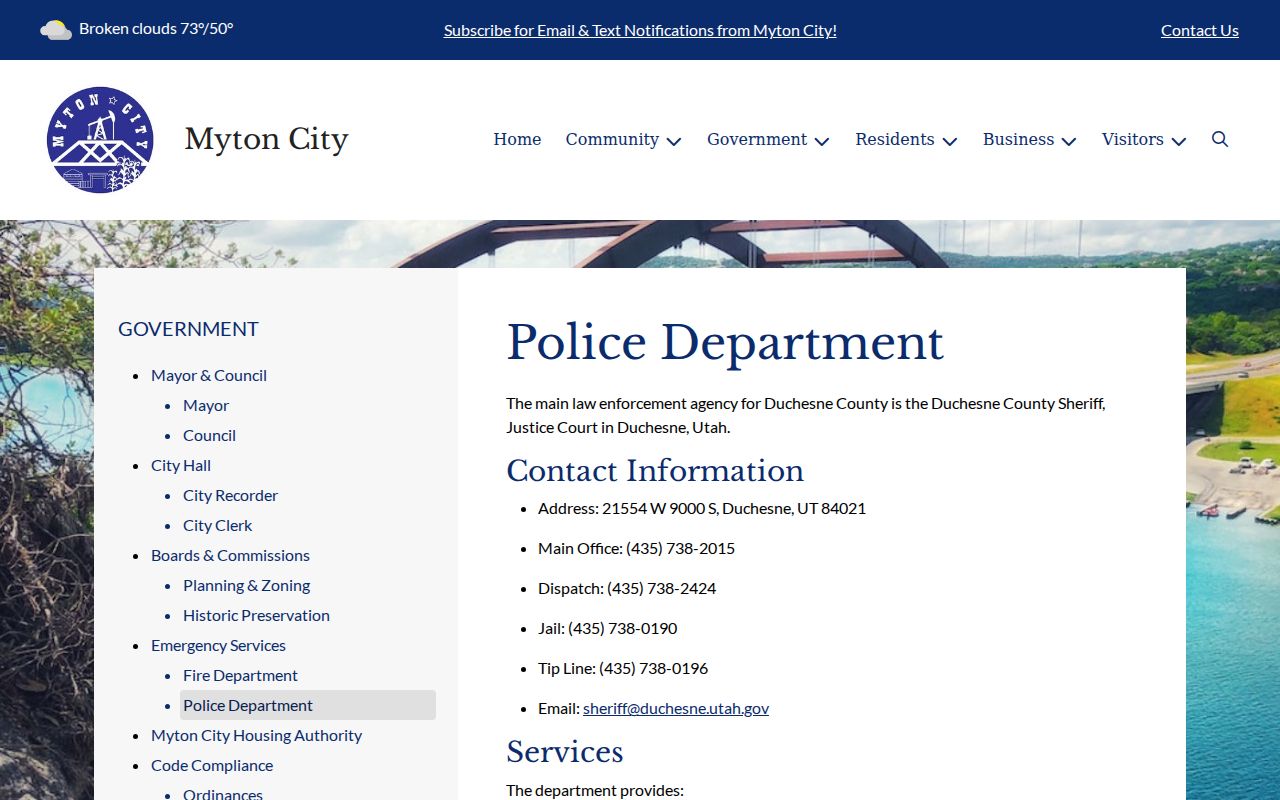Screen dimensions: 1280x800
Task: Click the Residents menu label
Action: pyautogui.click(x=895, y=139)
